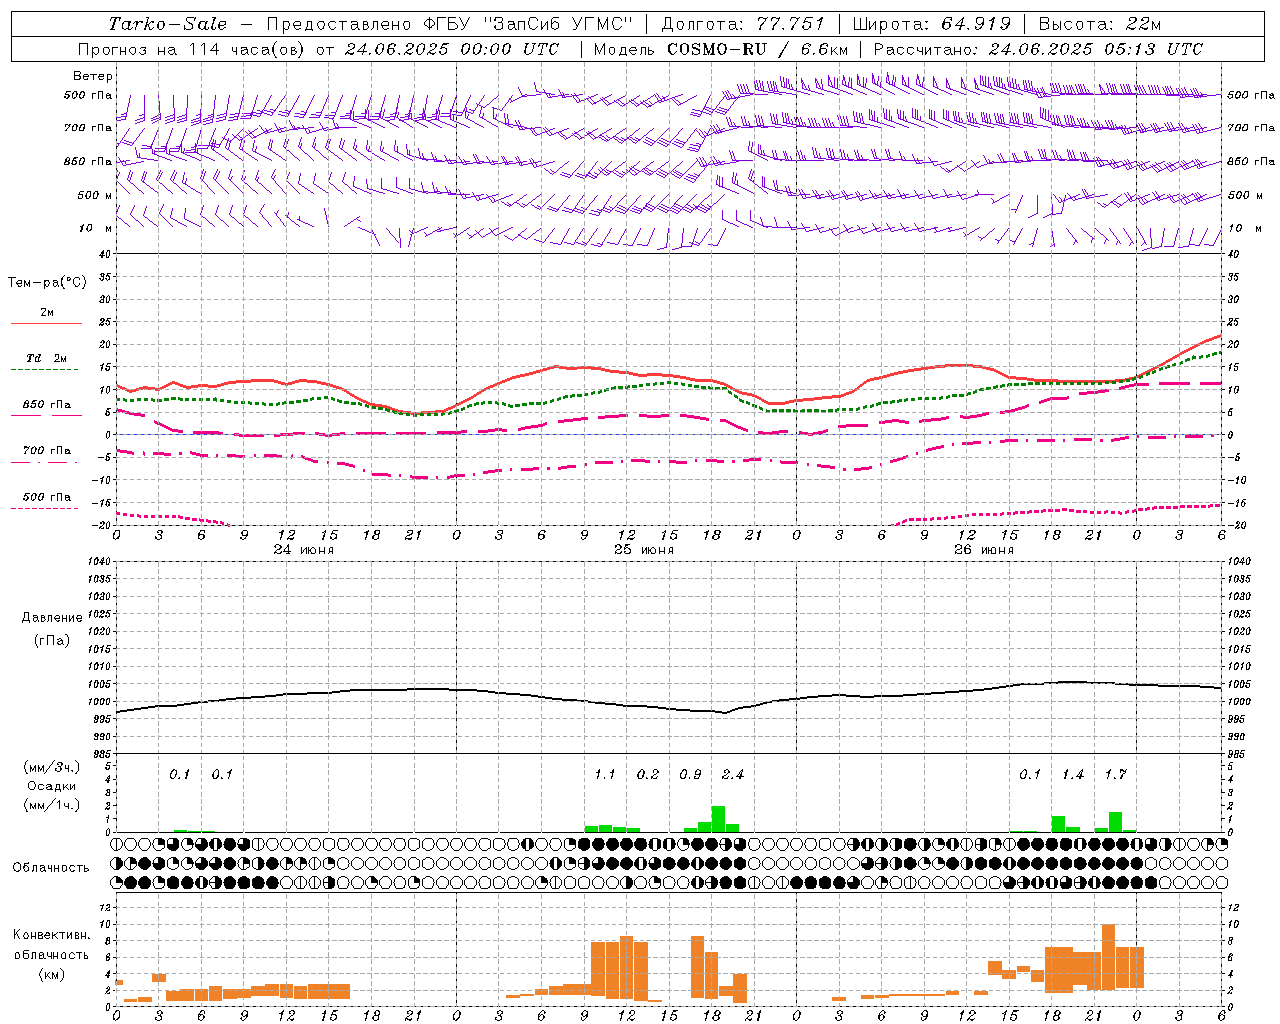The height and width of the screenshot is (1024, 1280).
Task: Click the '1.1' precipitation value
Action: pos(605,775)
